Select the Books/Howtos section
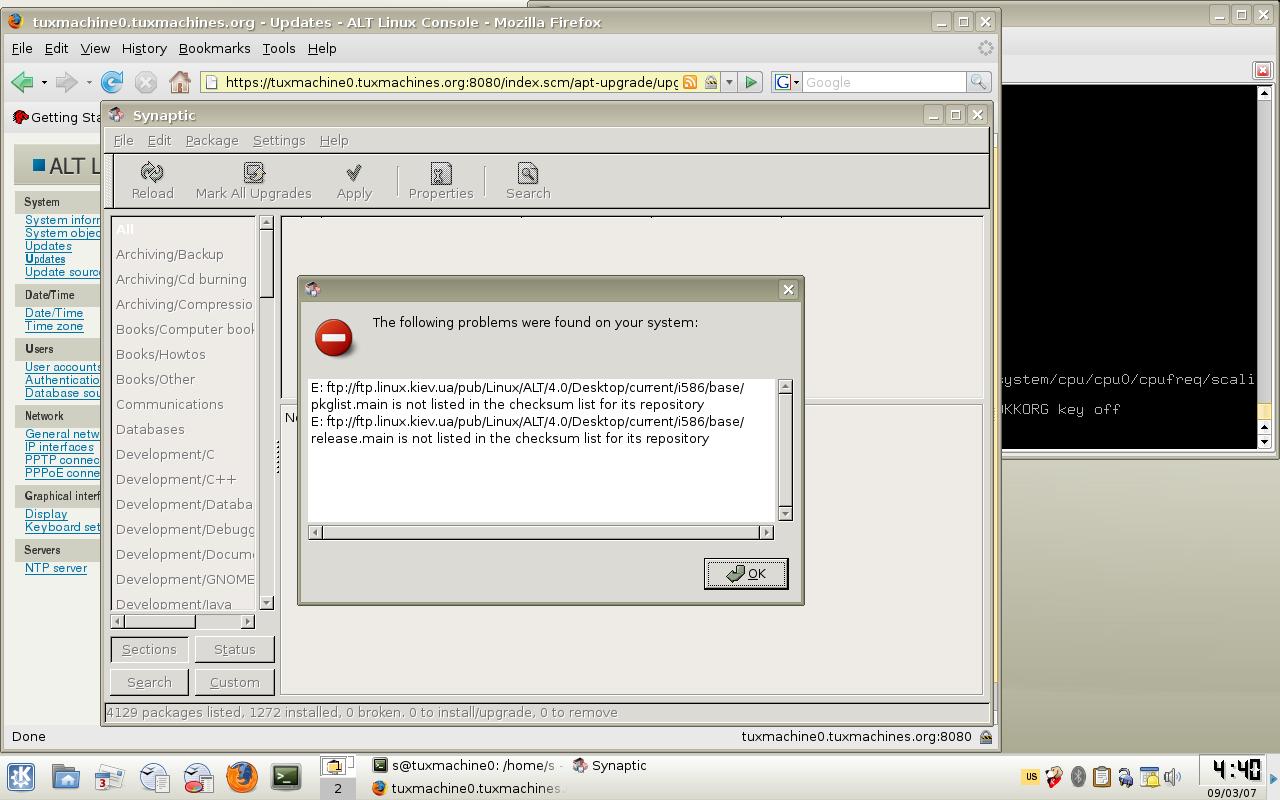Image resolution: width=1280 pixels, height=800 pixels. pos(161,354)
